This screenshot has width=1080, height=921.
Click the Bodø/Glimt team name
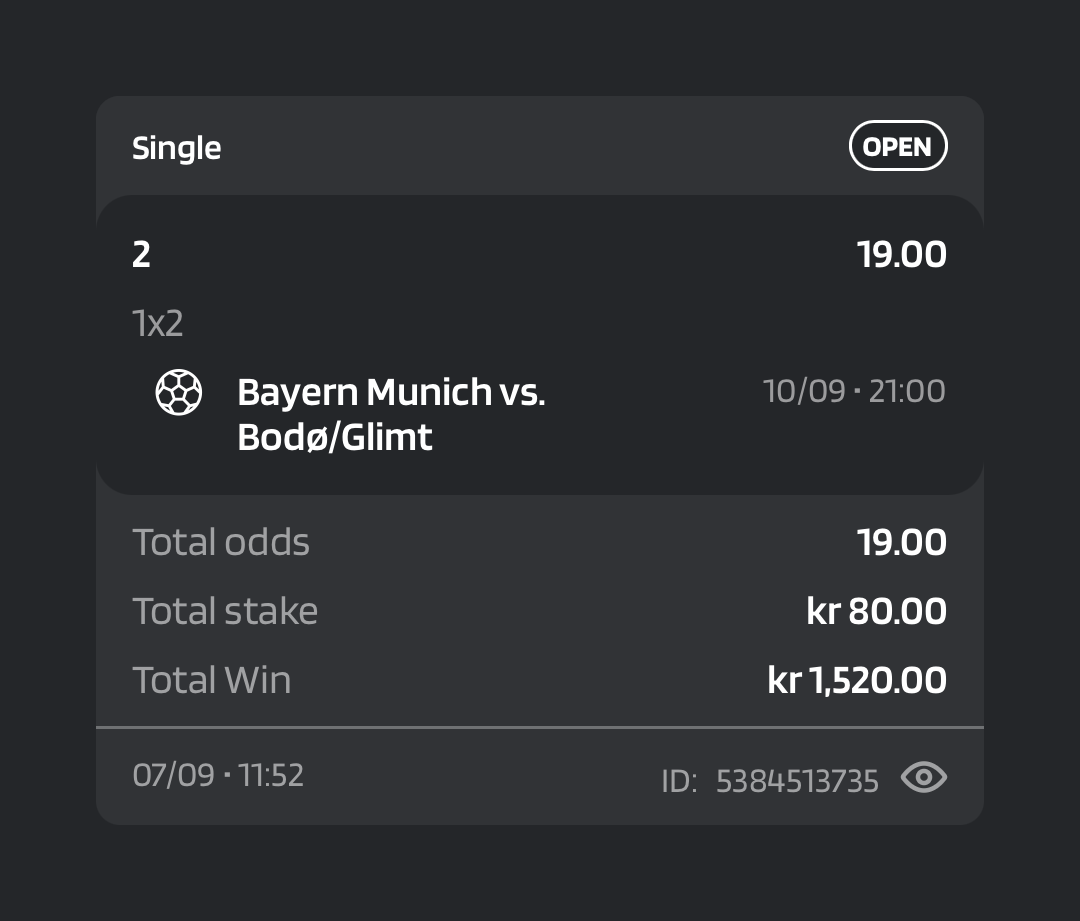(x=335, y=437)
